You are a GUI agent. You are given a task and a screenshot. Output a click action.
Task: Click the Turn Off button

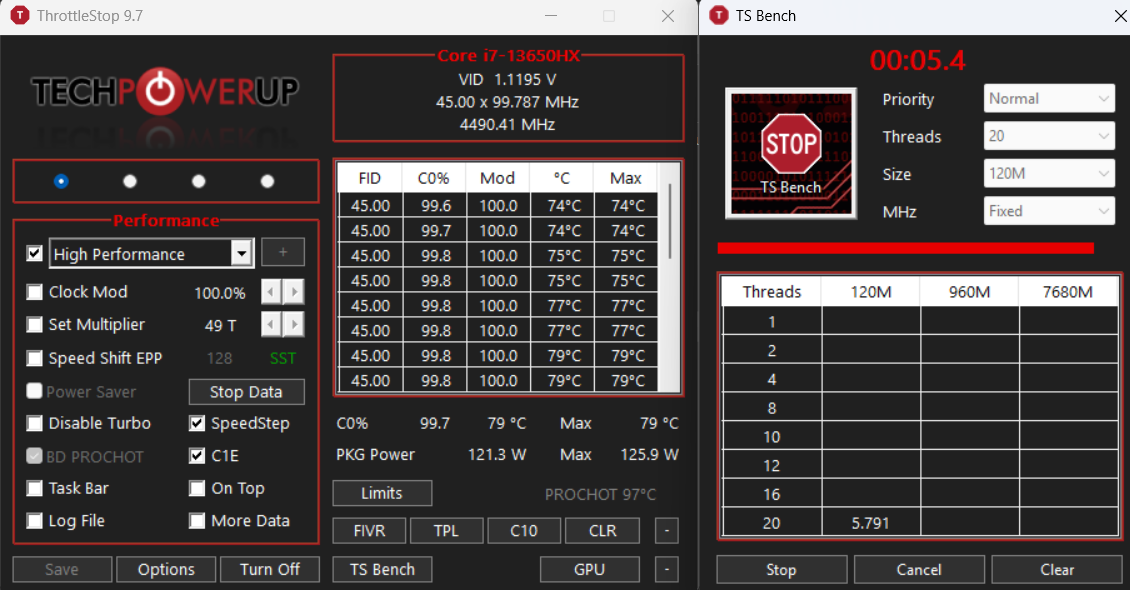pyautogui.click(x=270, y=569)
